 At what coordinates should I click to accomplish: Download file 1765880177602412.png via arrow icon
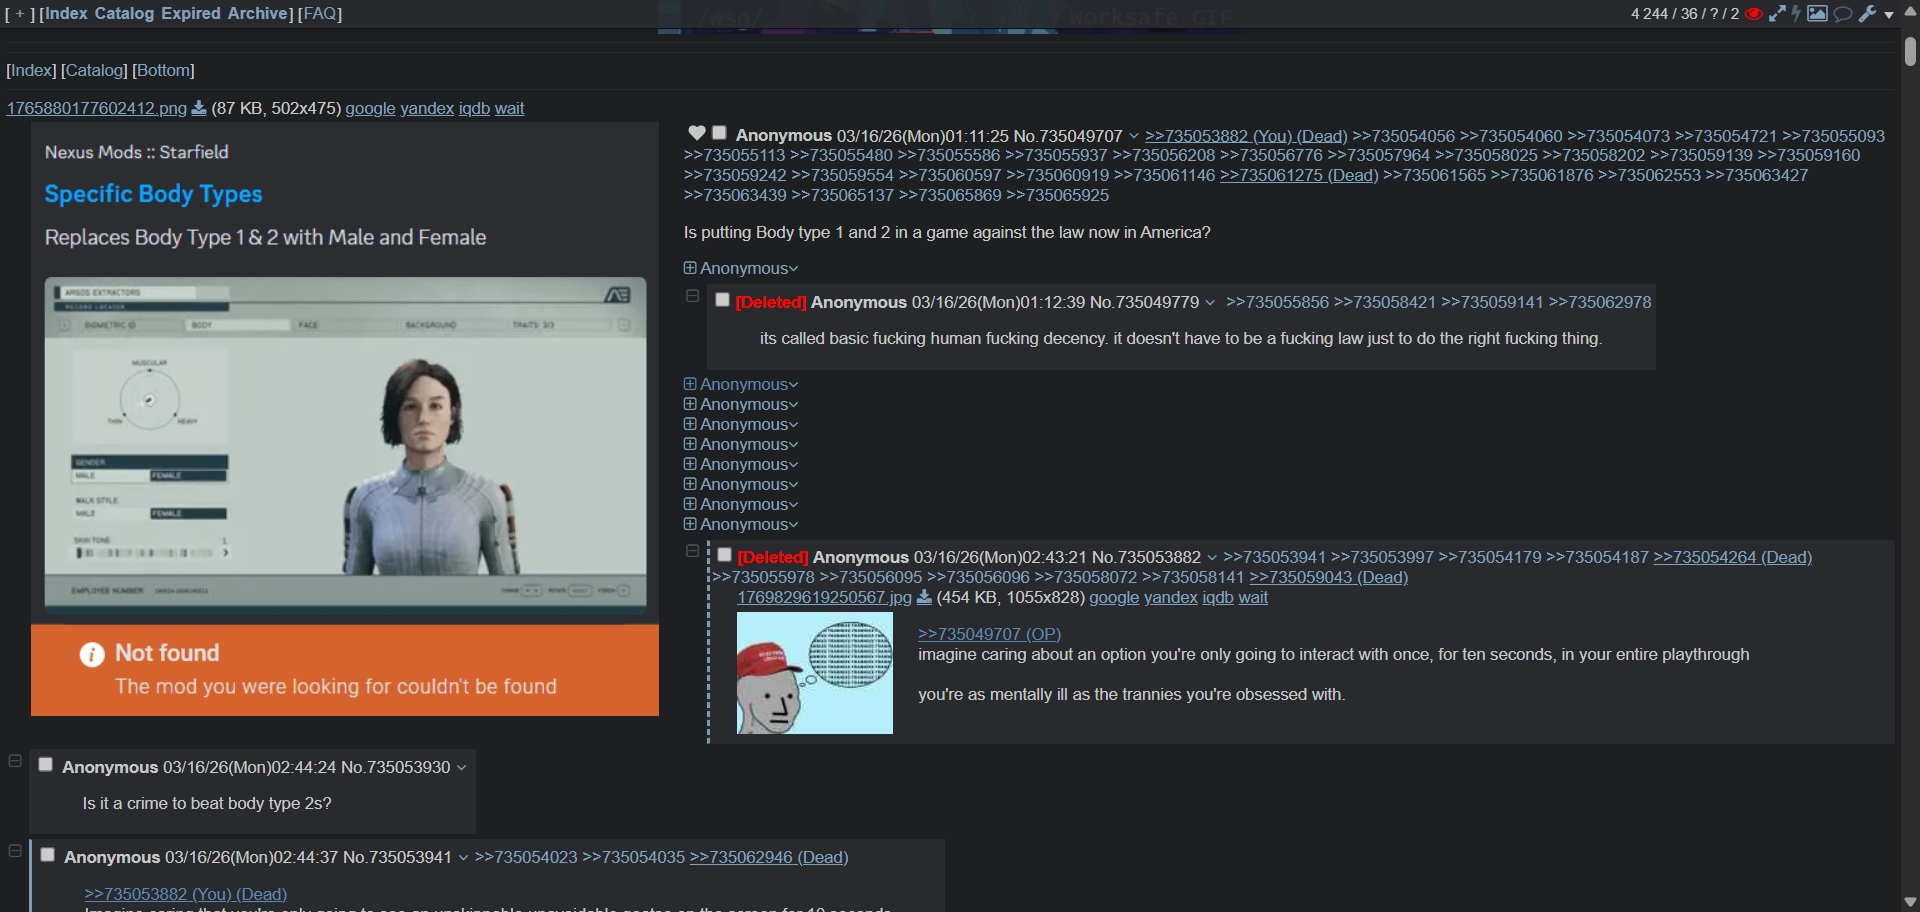coord(199,108)
